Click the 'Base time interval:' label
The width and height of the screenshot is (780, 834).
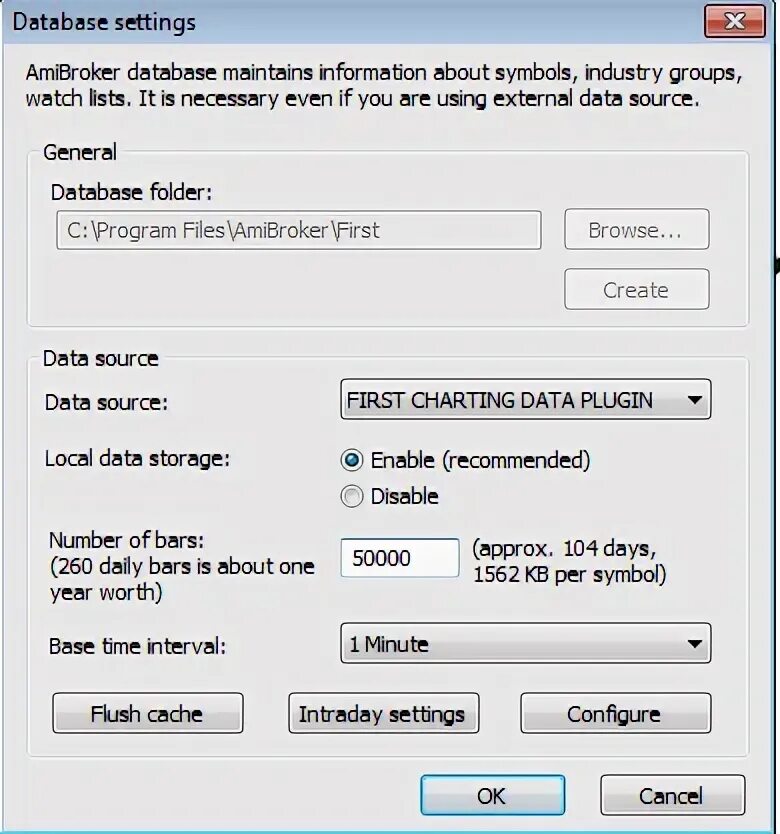tap(137, 646)
